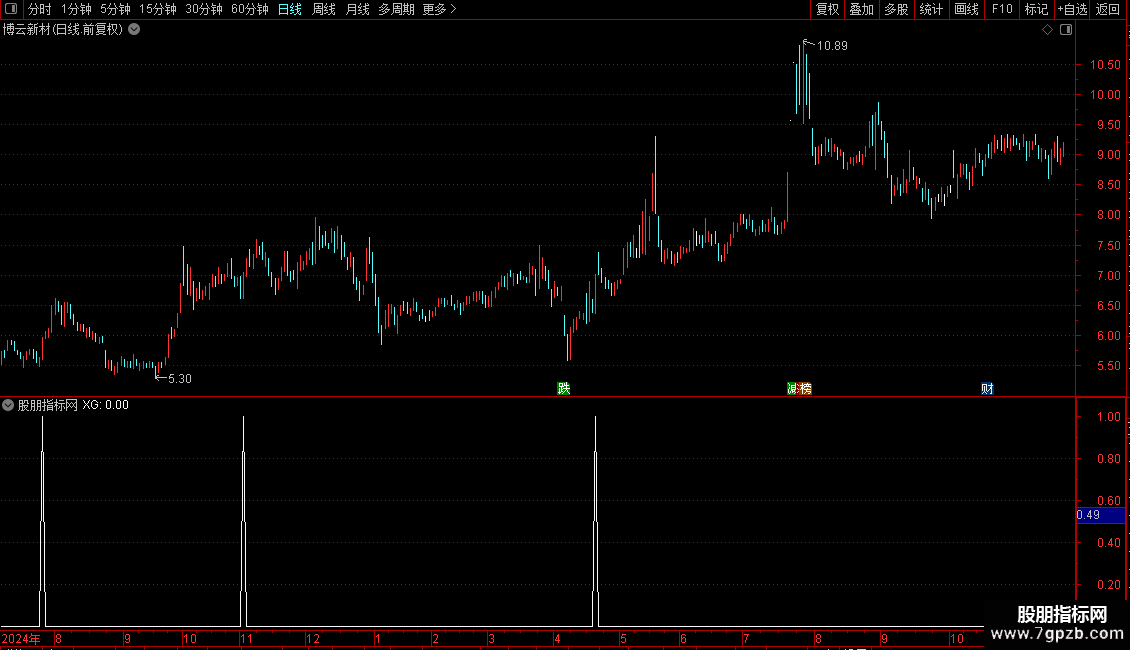Select the 60分钟 period
The image size is (1130, 650).
pyautogui.click(x=250, y=9)
